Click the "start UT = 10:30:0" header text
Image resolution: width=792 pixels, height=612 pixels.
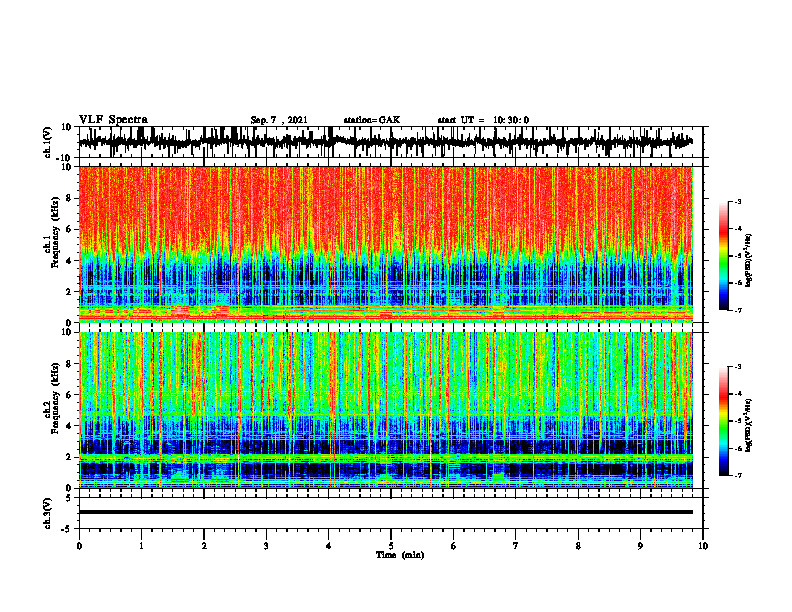pyautogui.click(x=483, y=120)
